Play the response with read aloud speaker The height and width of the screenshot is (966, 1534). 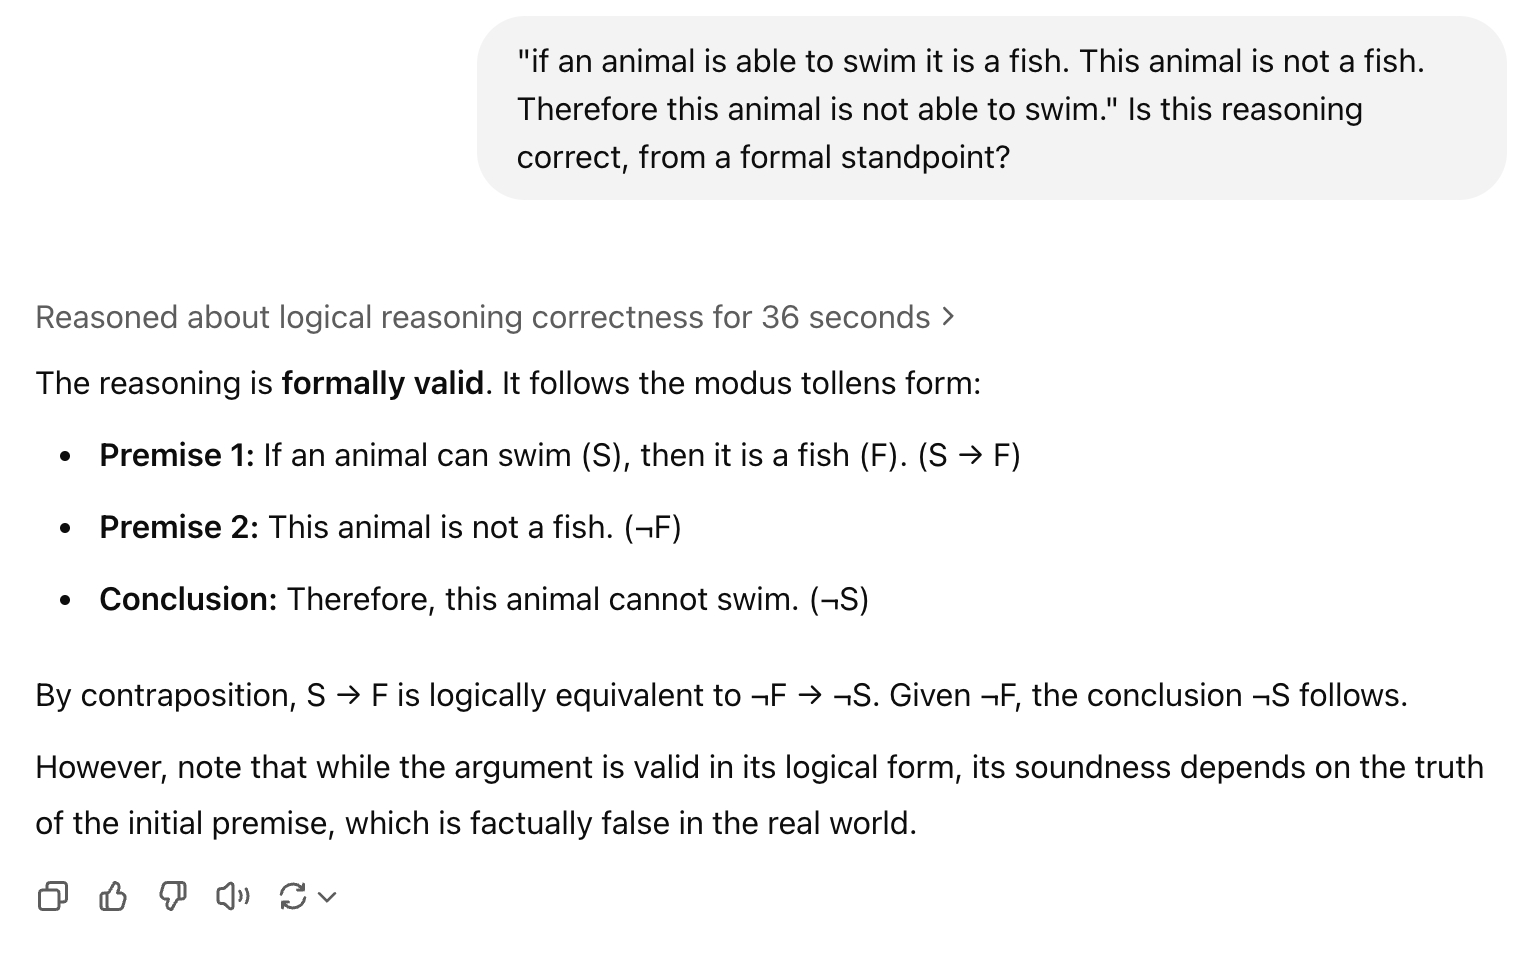click(x=233, y=896)
